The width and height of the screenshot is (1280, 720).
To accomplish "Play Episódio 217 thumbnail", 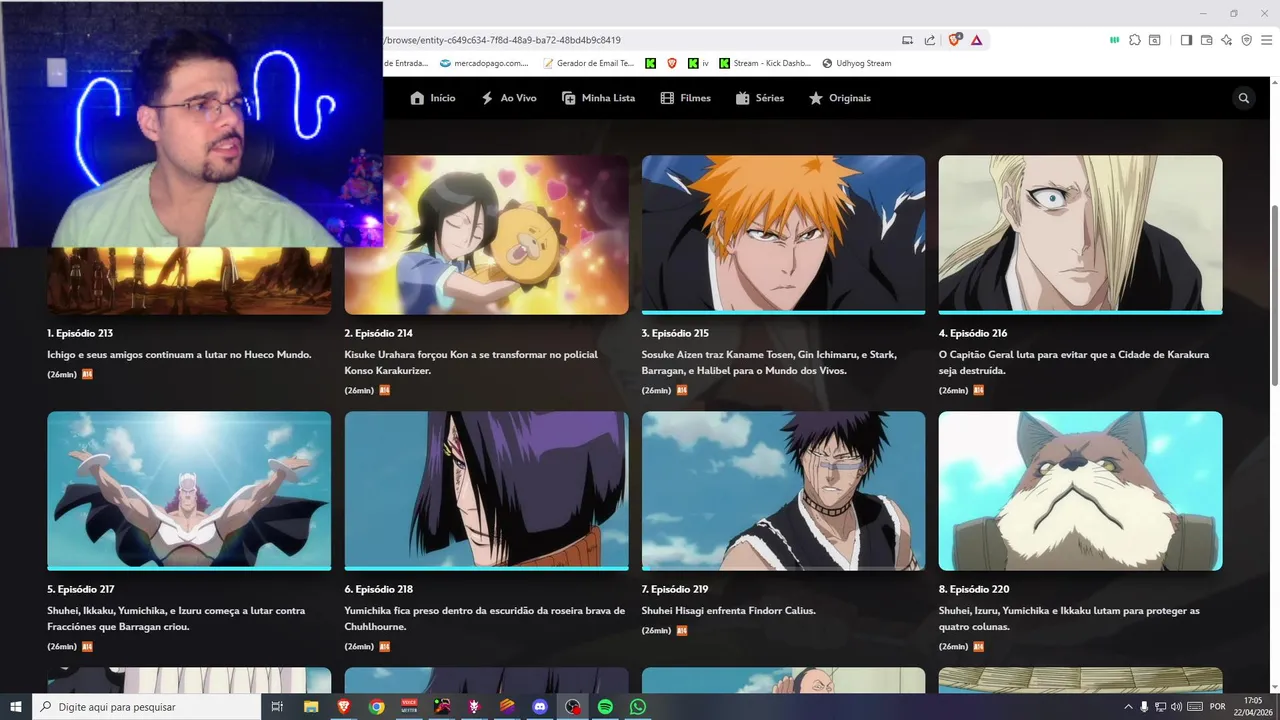I will click(x=189, y=491).
